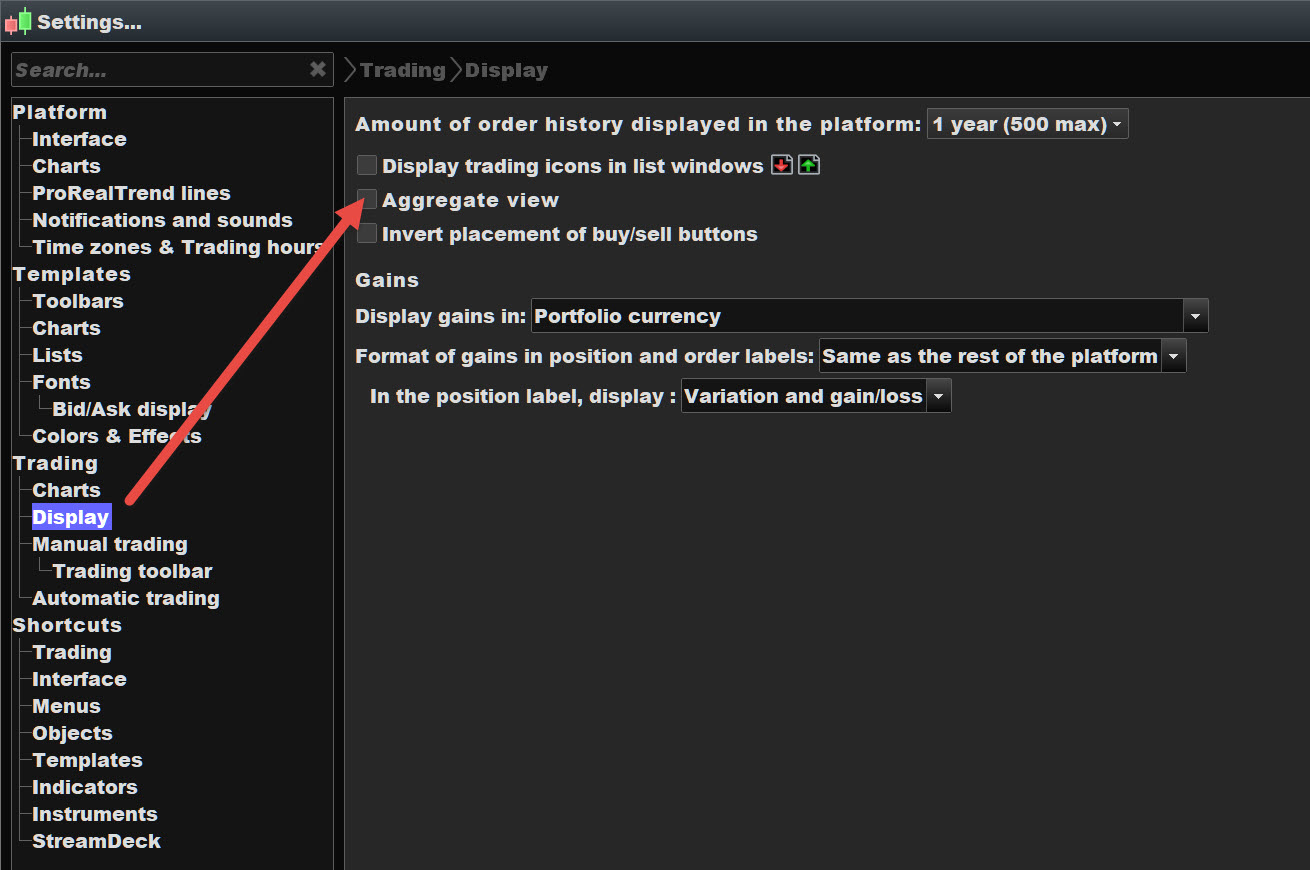Viewport: 1310px width, 870px height.
Task: Clear the search field with X icon
Action: (318, 69)
